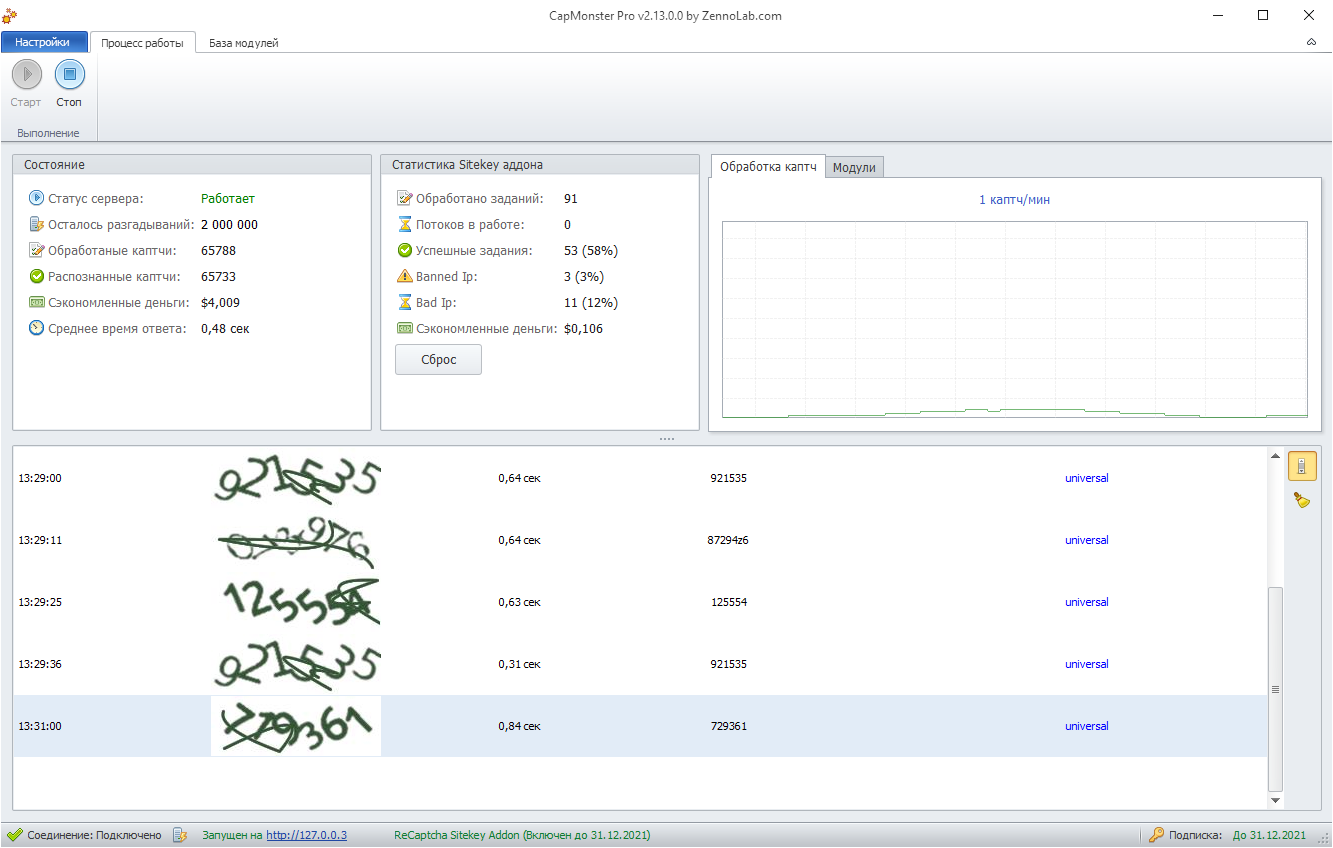Screen dimensions: 1333x848
Task: Open the Настройки tab
Action: (43, 42)
